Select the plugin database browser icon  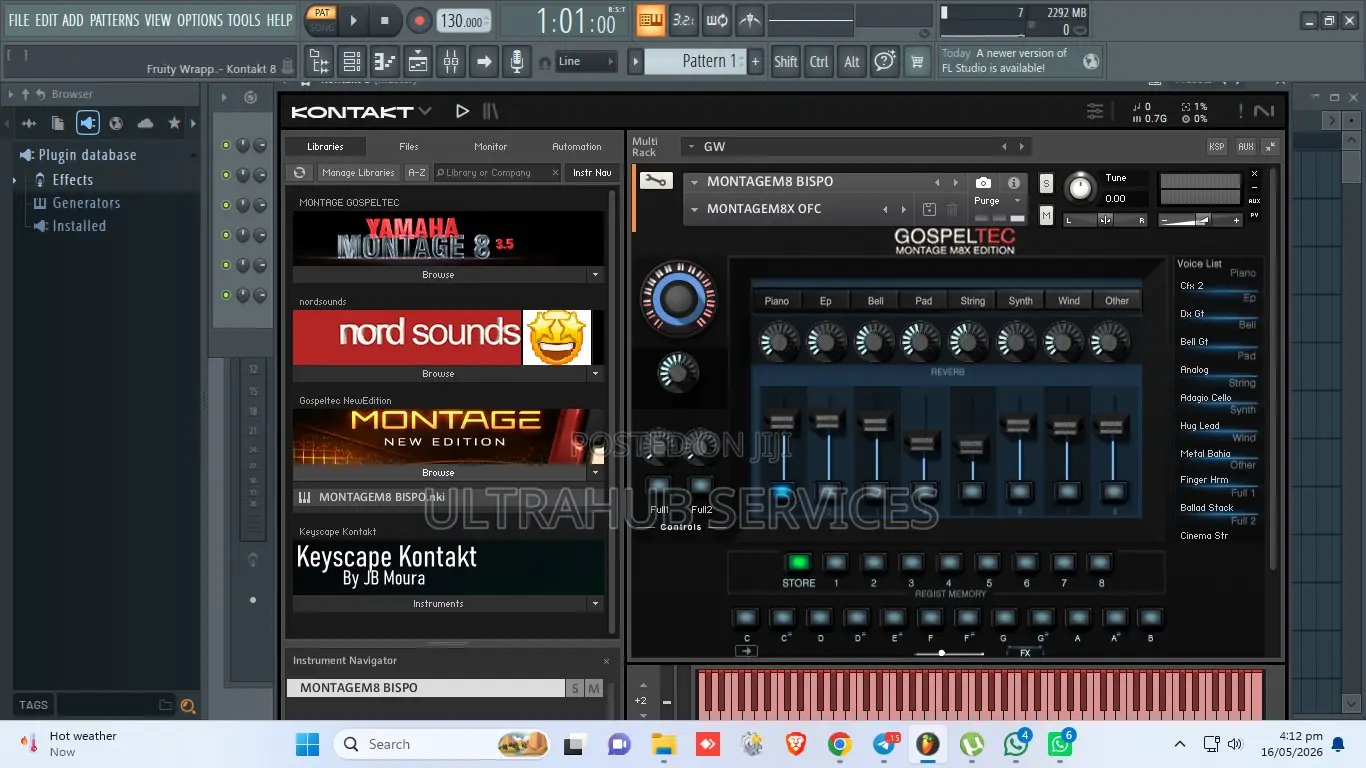(88, 123)
